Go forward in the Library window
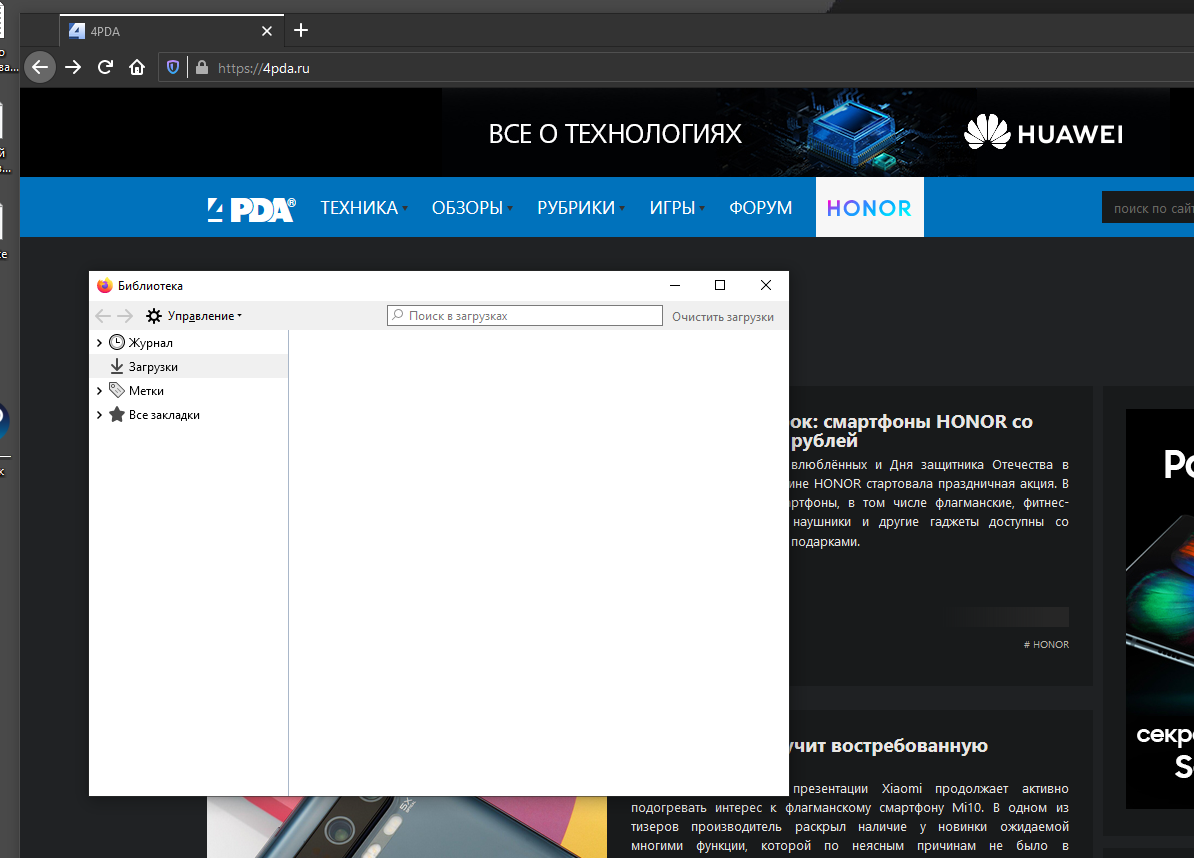 126,316
